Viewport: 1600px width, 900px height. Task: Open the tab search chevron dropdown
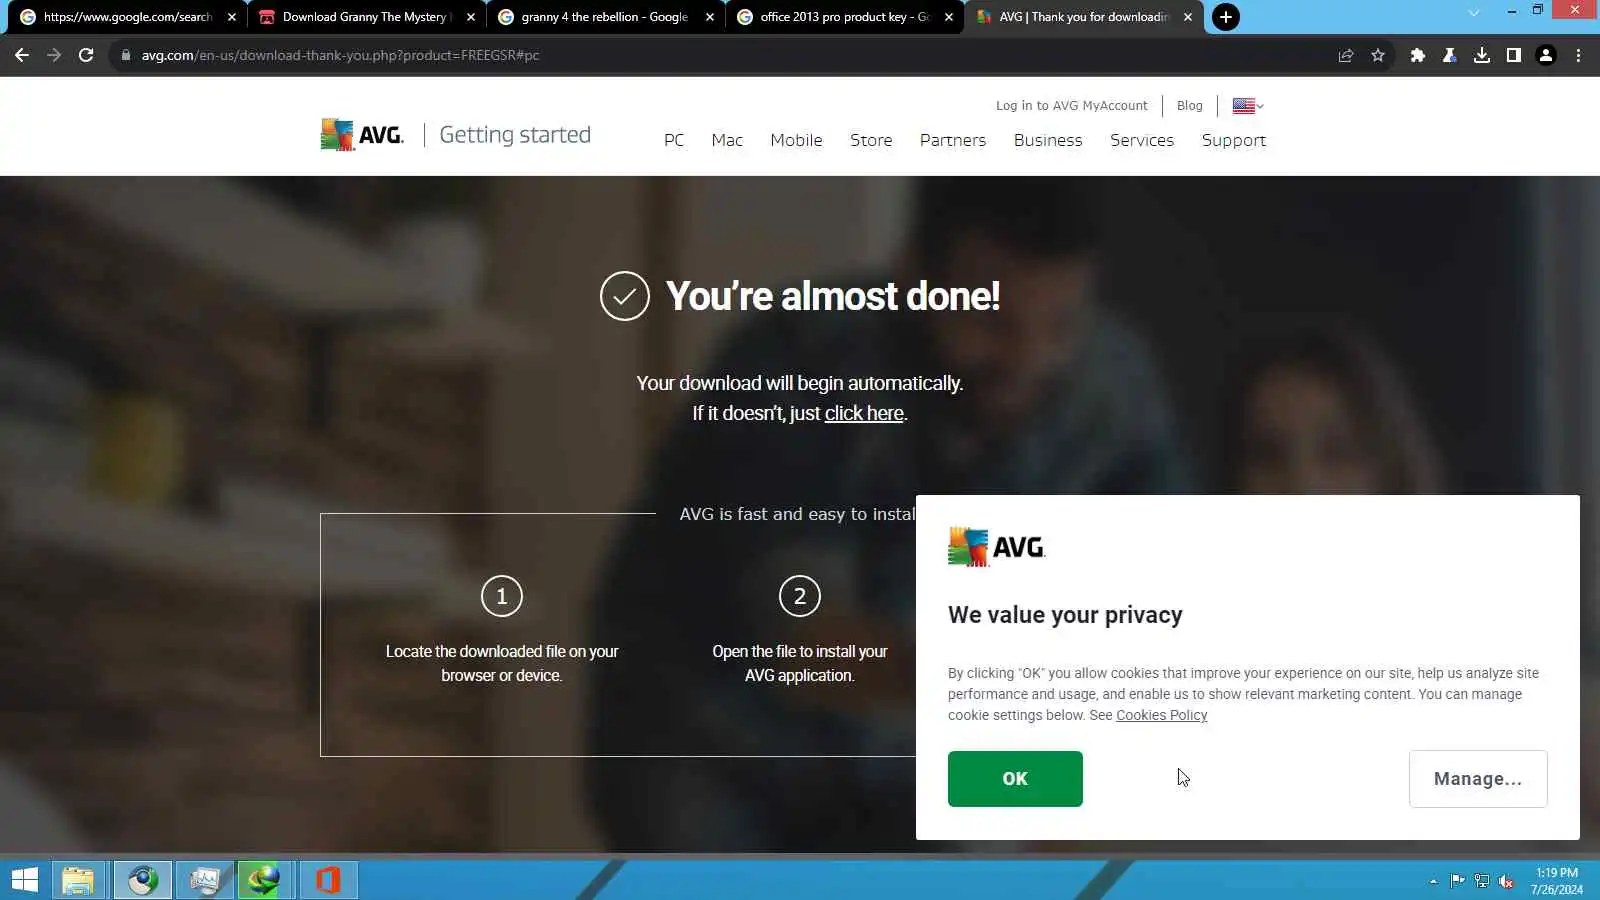[x=1473, y=13]
